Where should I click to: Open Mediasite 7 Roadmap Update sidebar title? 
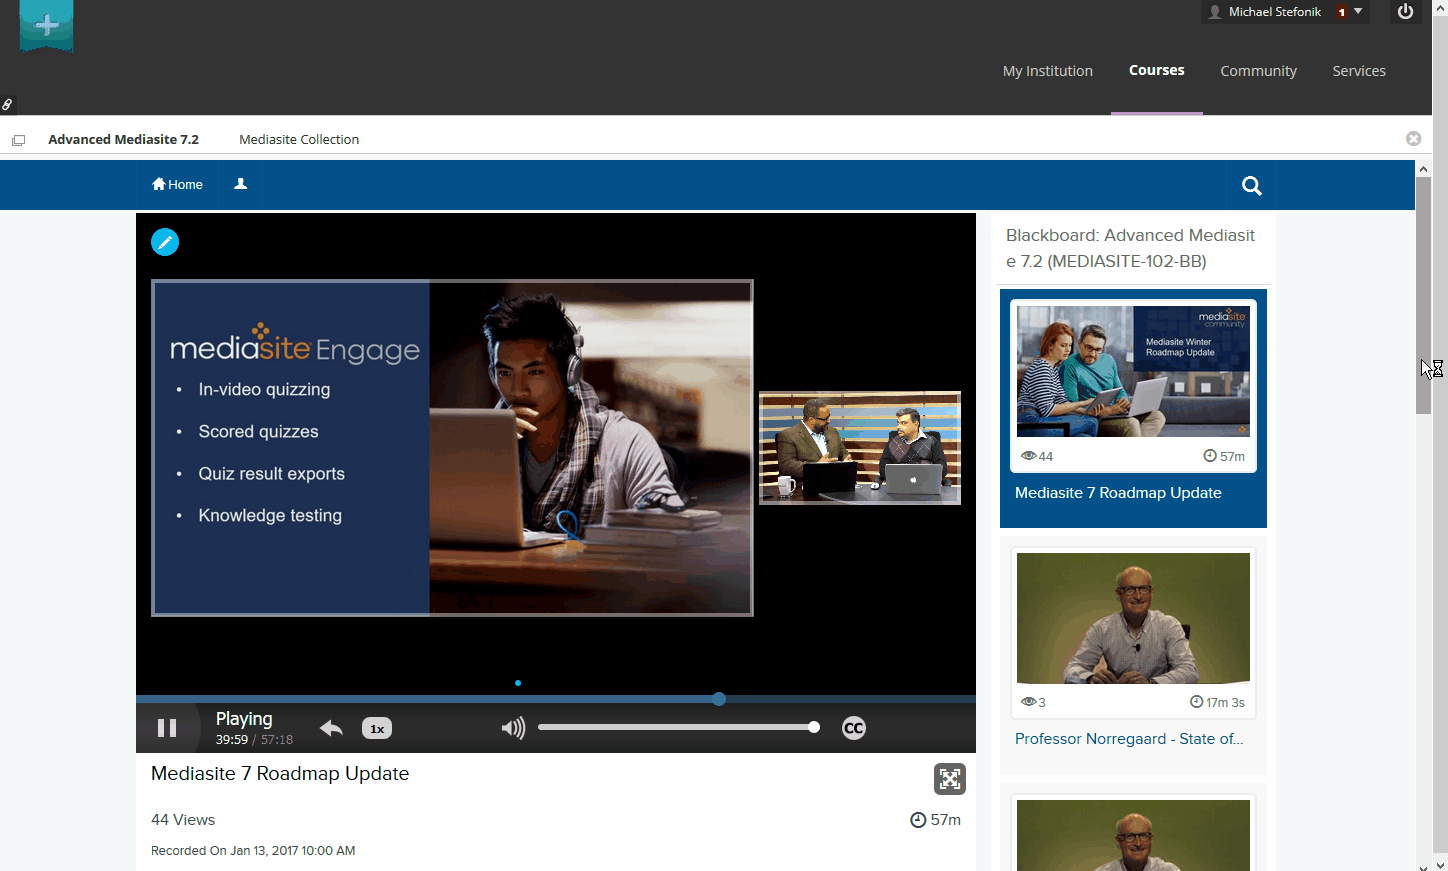coord(1118,493)
